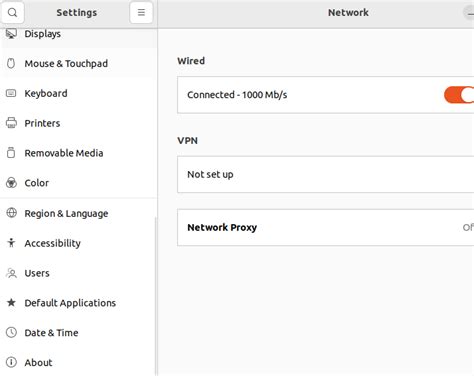Click the mouse icon beside Mouse & Touchpad
The image size is (474, 376).
coord(11,63)
